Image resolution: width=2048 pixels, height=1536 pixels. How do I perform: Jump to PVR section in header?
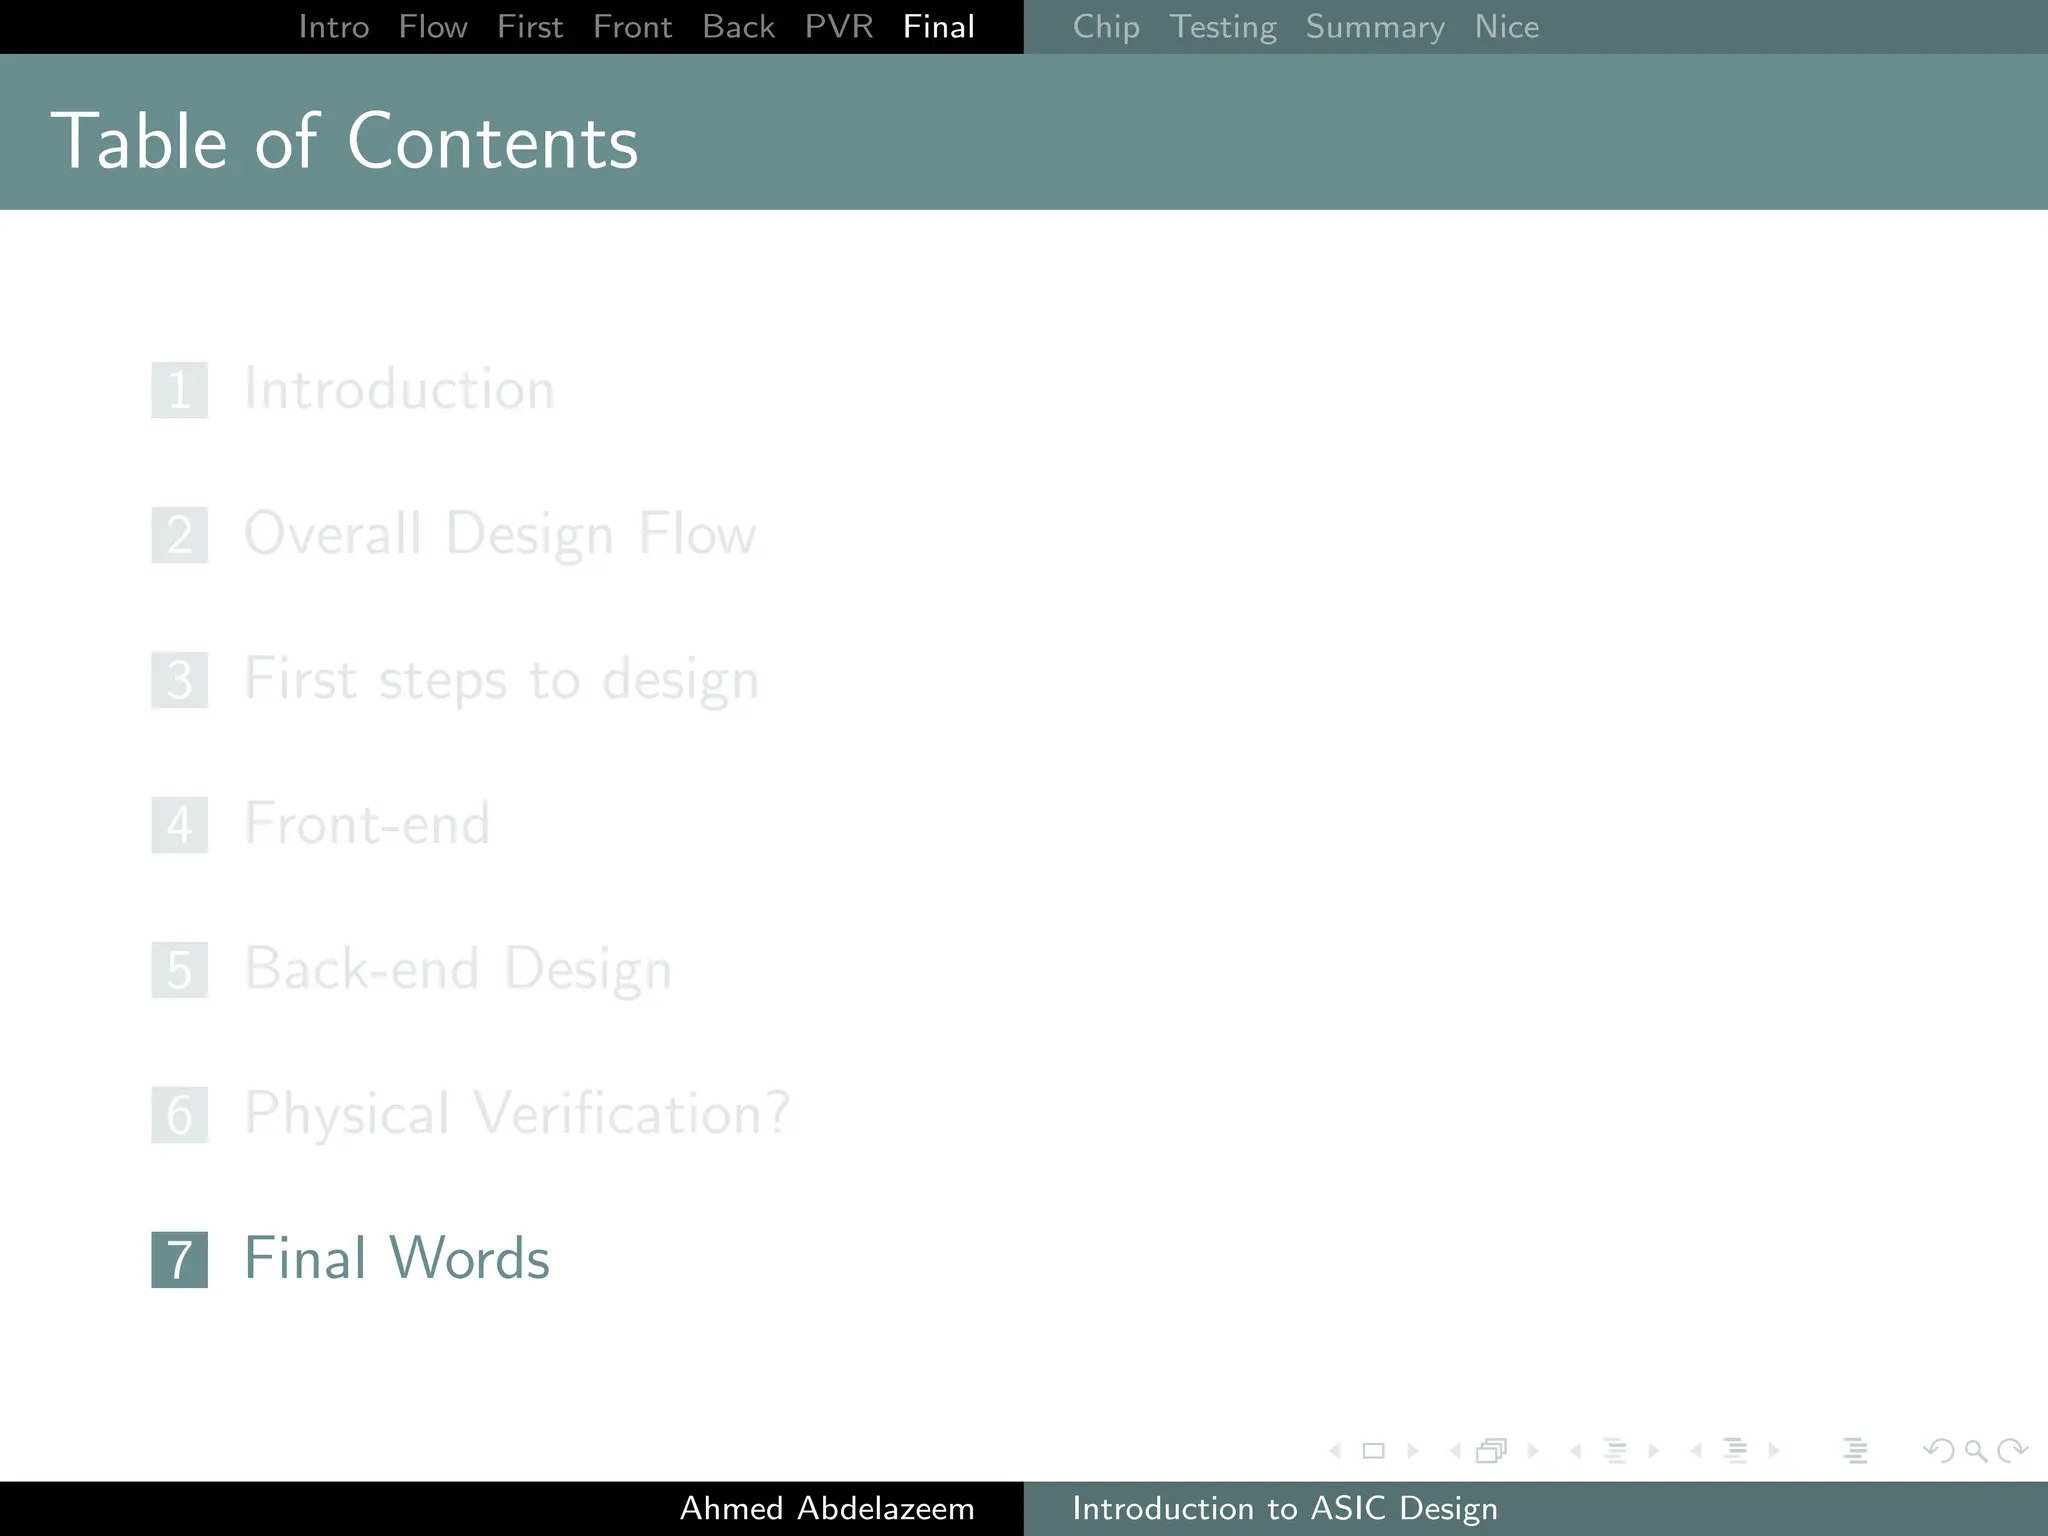tap(839, 27)
